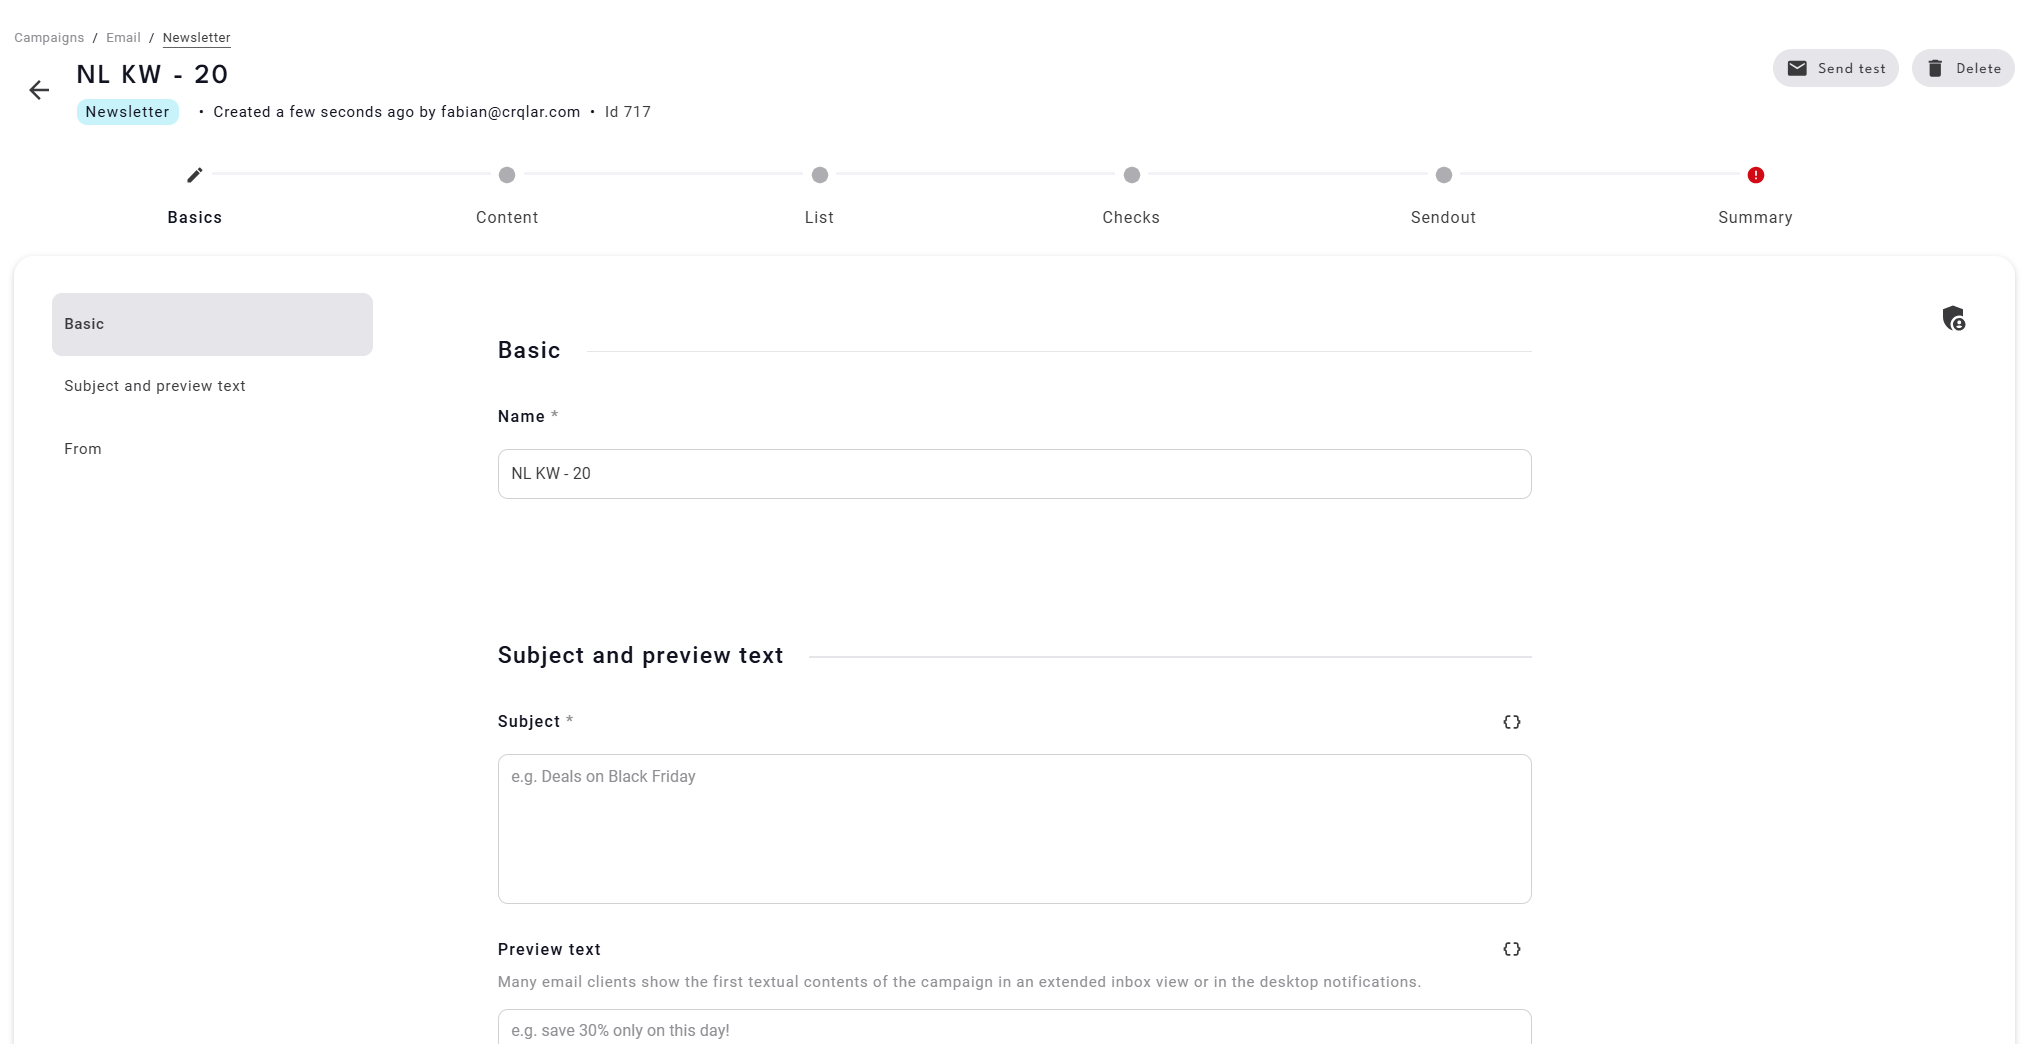
Task: Click the trash icon in Delete
Action: click(1935, 69)
